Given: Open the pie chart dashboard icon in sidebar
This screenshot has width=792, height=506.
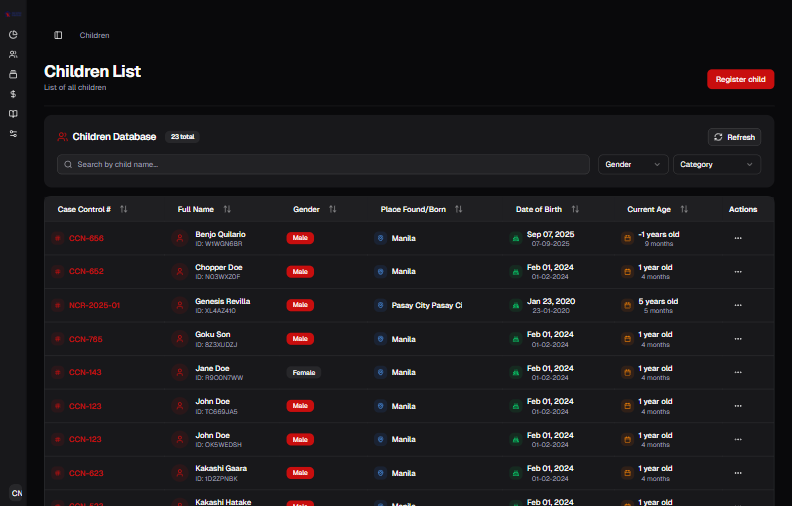Looking at the screenshot, I should tap(13, 34).
